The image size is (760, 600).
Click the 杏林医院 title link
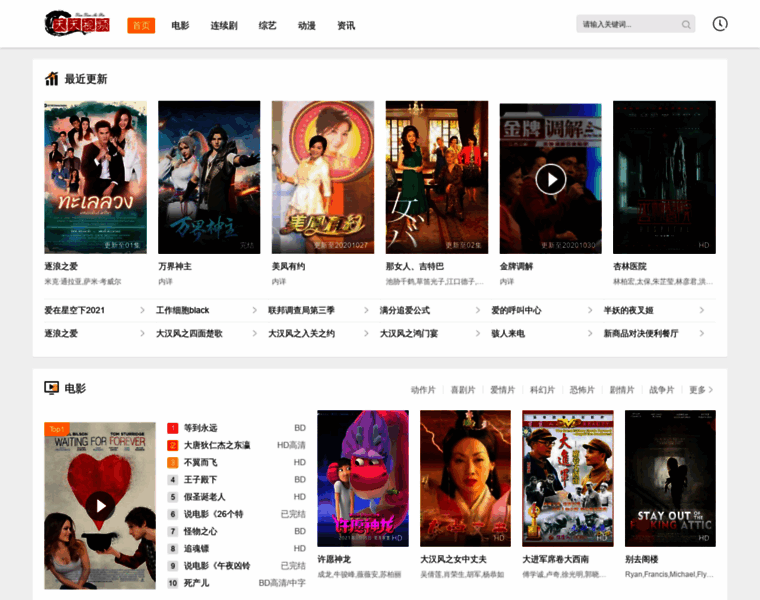[x=630, y=266]
